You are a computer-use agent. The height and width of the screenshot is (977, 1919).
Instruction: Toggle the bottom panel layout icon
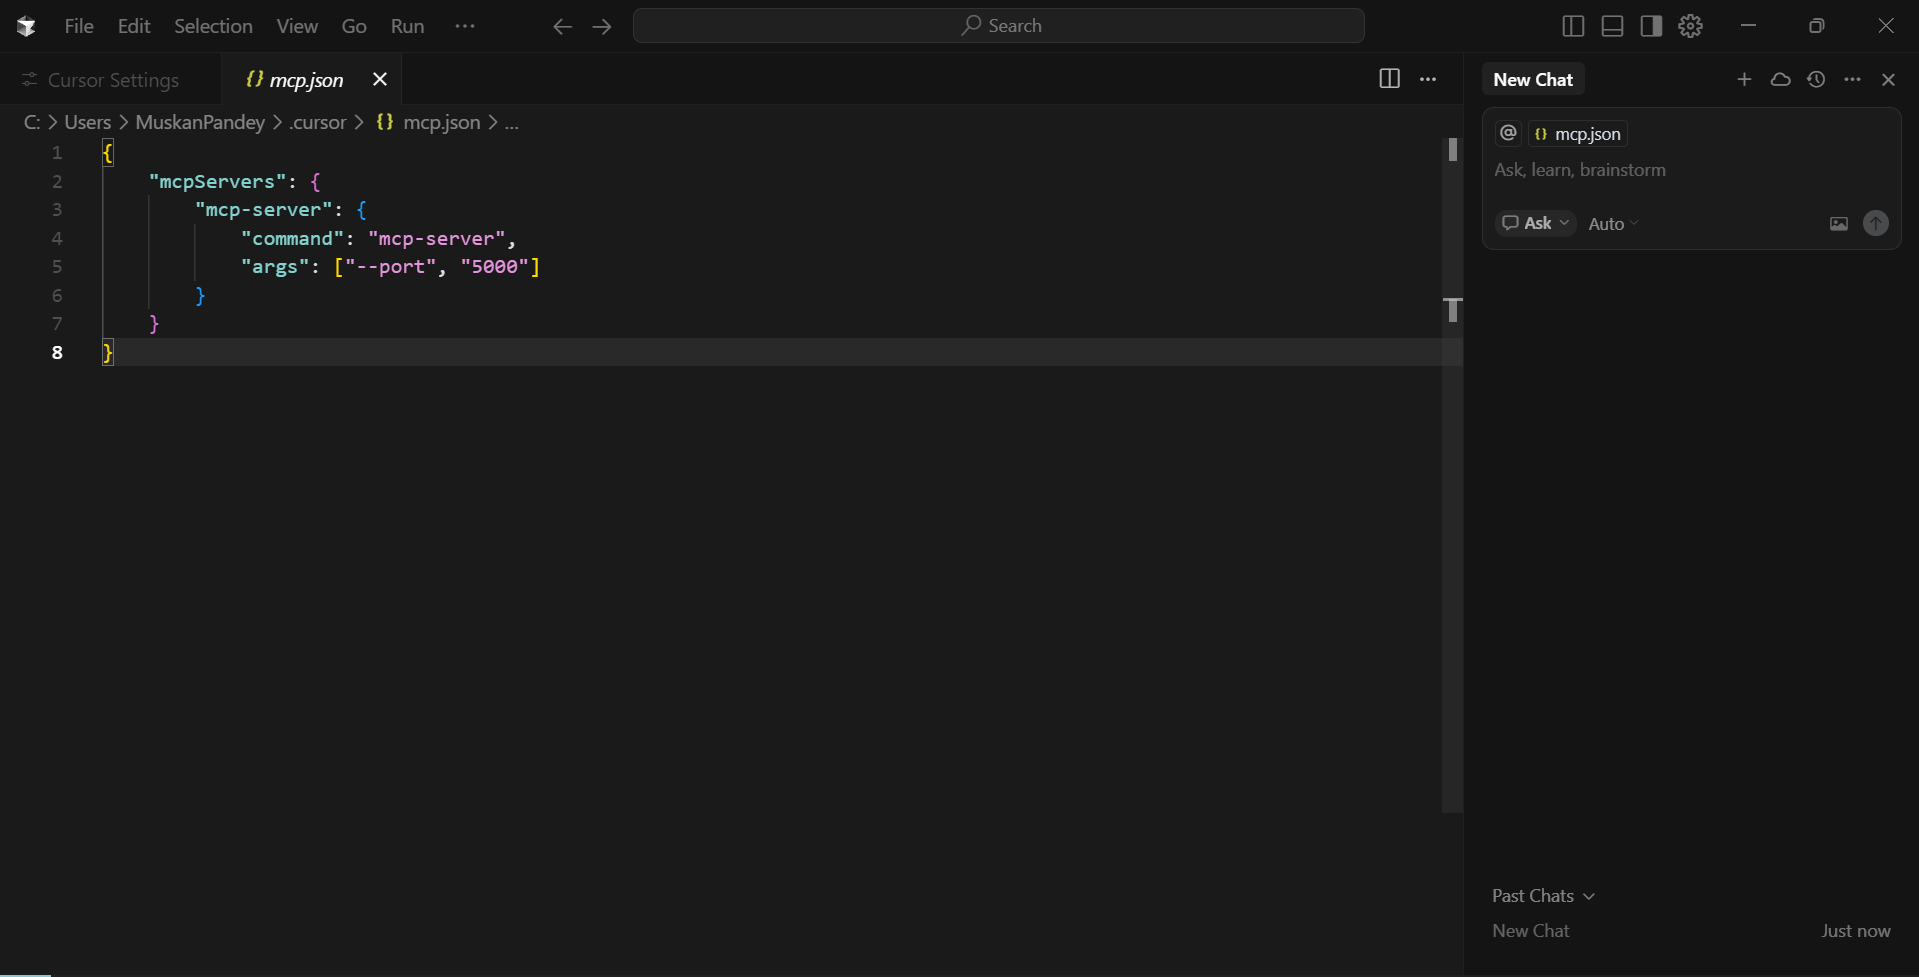pyautogui.click(x=1612, y=26)
